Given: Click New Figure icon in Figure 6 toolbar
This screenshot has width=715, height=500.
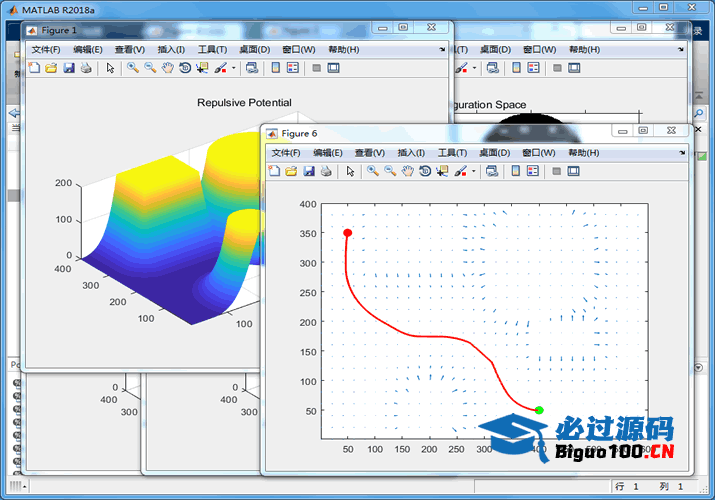Looking at the screenshot, I should (x=274, y=171).
